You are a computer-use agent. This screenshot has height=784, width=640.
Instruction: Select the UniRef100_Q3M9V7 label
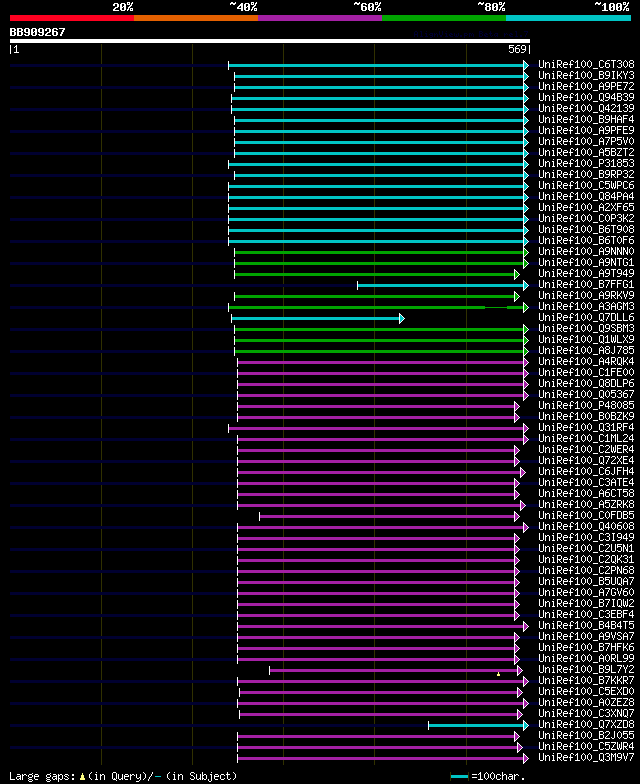(x=586, y=758)
